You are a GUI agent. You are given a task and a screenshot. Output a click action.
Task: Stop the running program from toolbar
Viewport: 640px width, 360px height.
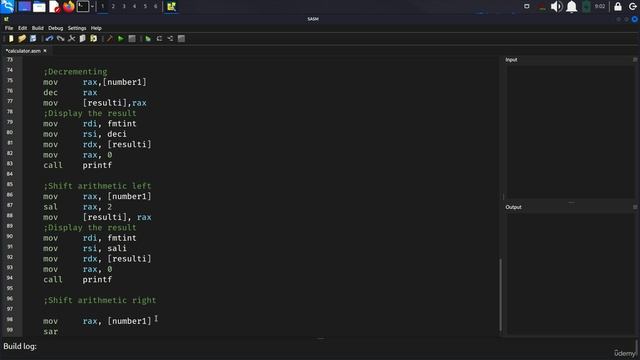(132, 39)
